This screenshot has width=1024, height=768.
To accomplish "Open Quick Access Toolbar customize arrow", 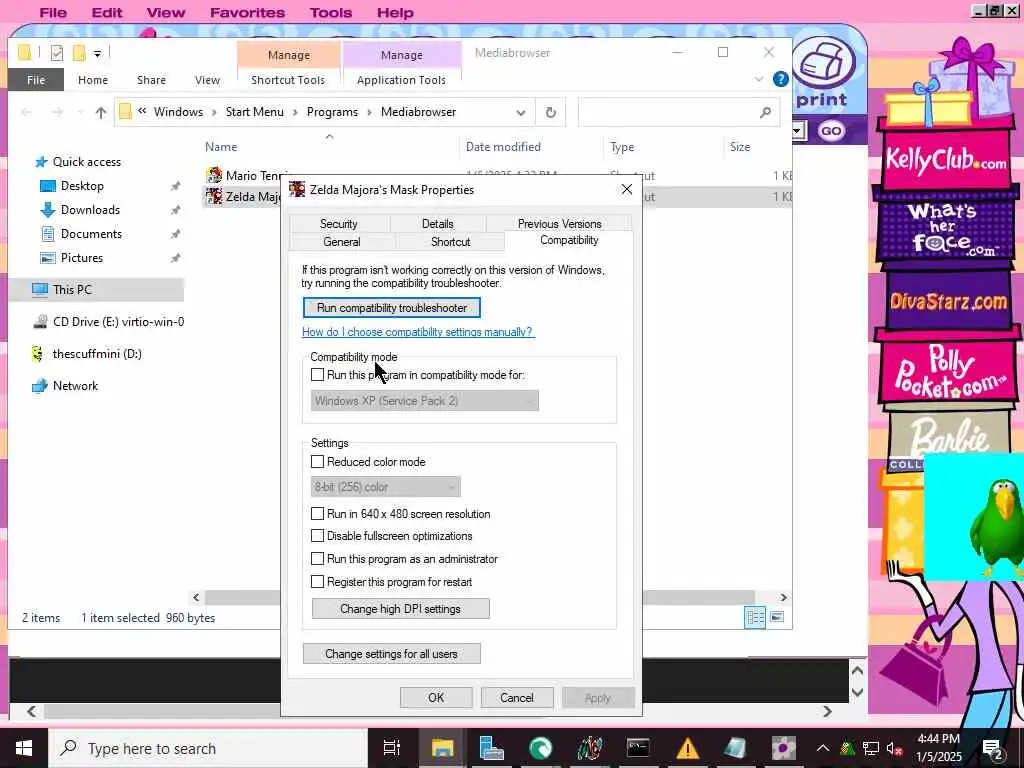I will click(x=97, y=54).
